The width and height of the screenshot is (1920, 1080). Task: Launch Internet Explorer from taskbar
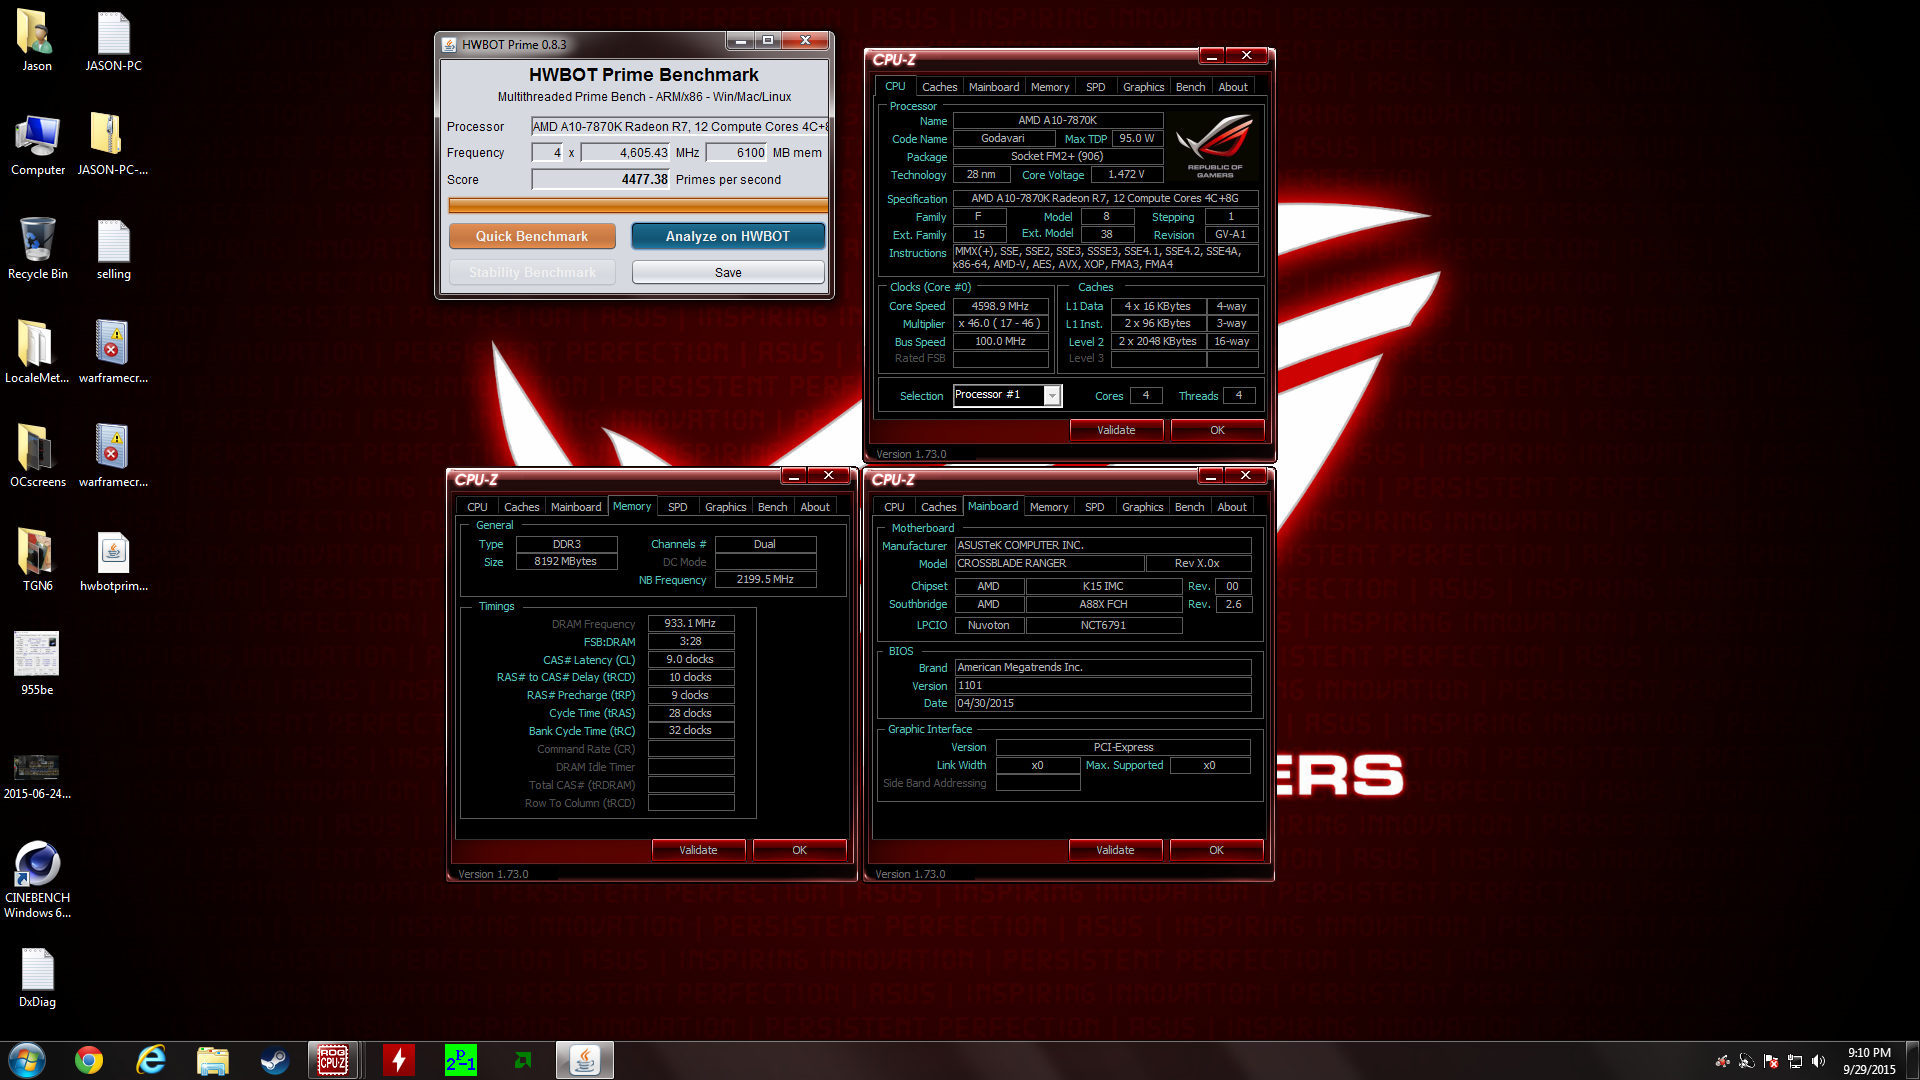click(x=151, y=1060)
